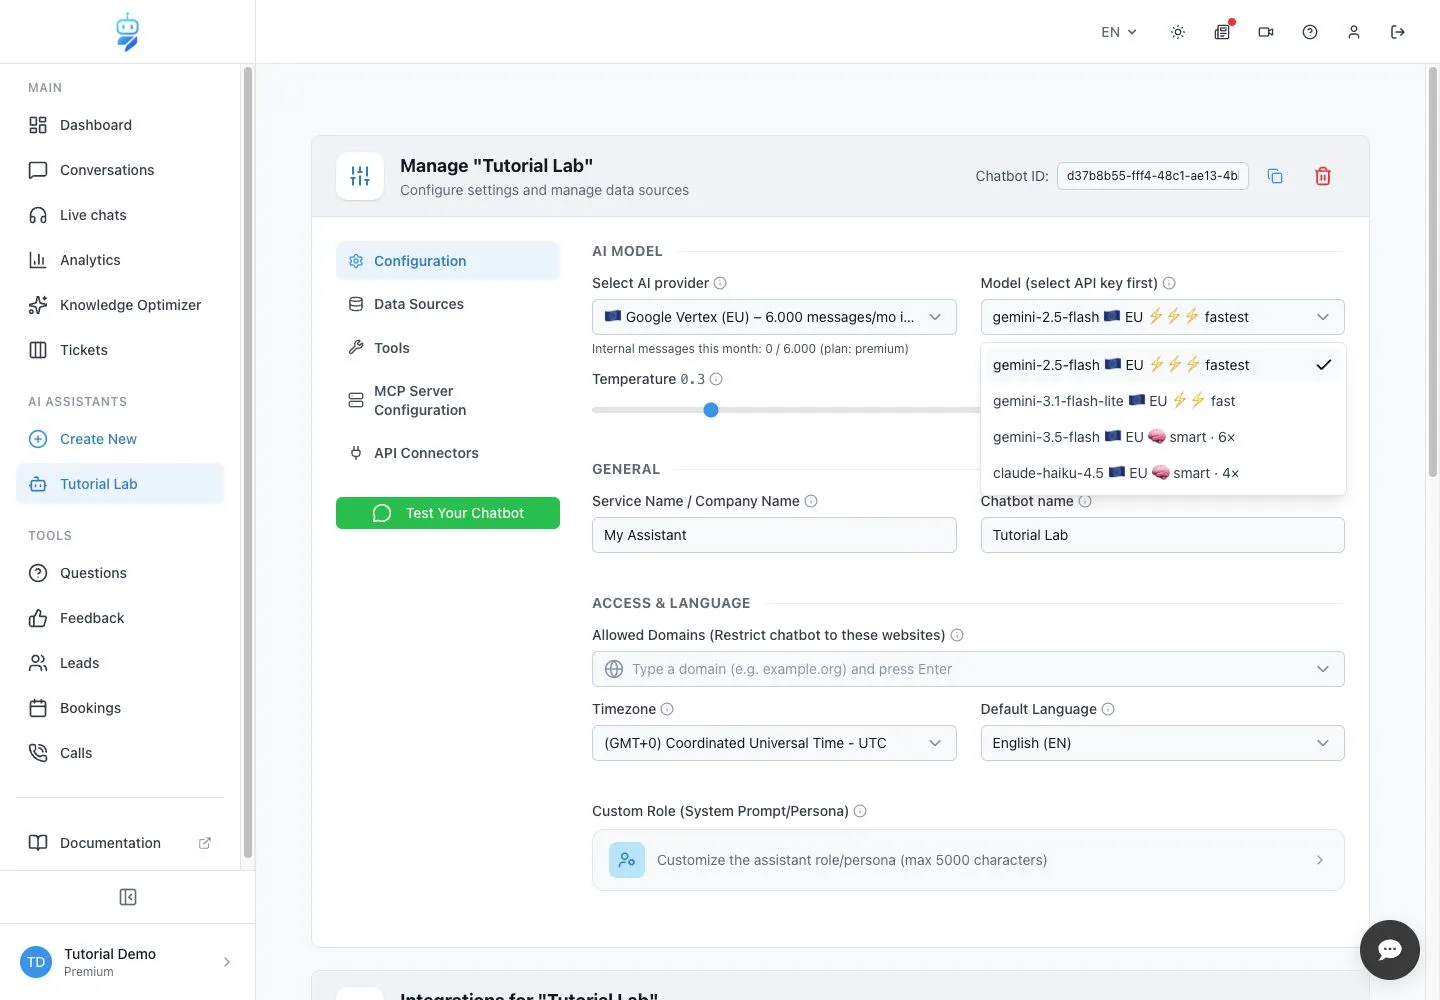Open the EN language dropdown
1440x1000 pixels.
pos(1119,32)
